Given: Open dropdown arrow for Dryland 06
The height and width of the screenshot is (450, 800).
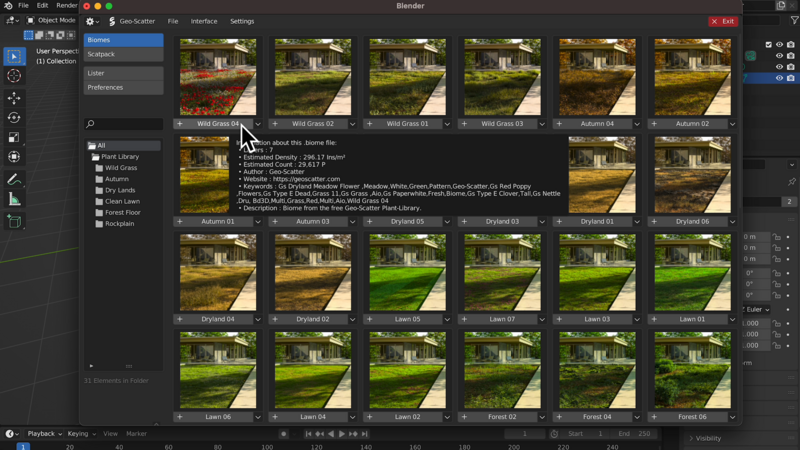Looking at the screenshot, I should click(732, 221).
